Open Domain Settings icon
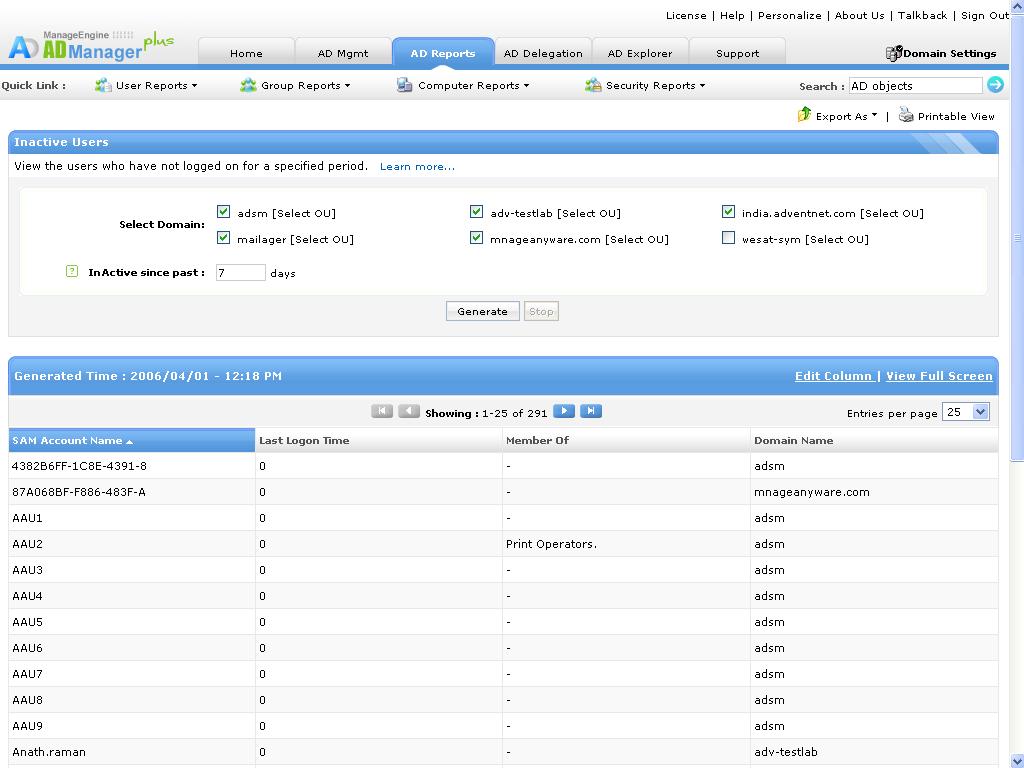 click(x=893, y=53)
